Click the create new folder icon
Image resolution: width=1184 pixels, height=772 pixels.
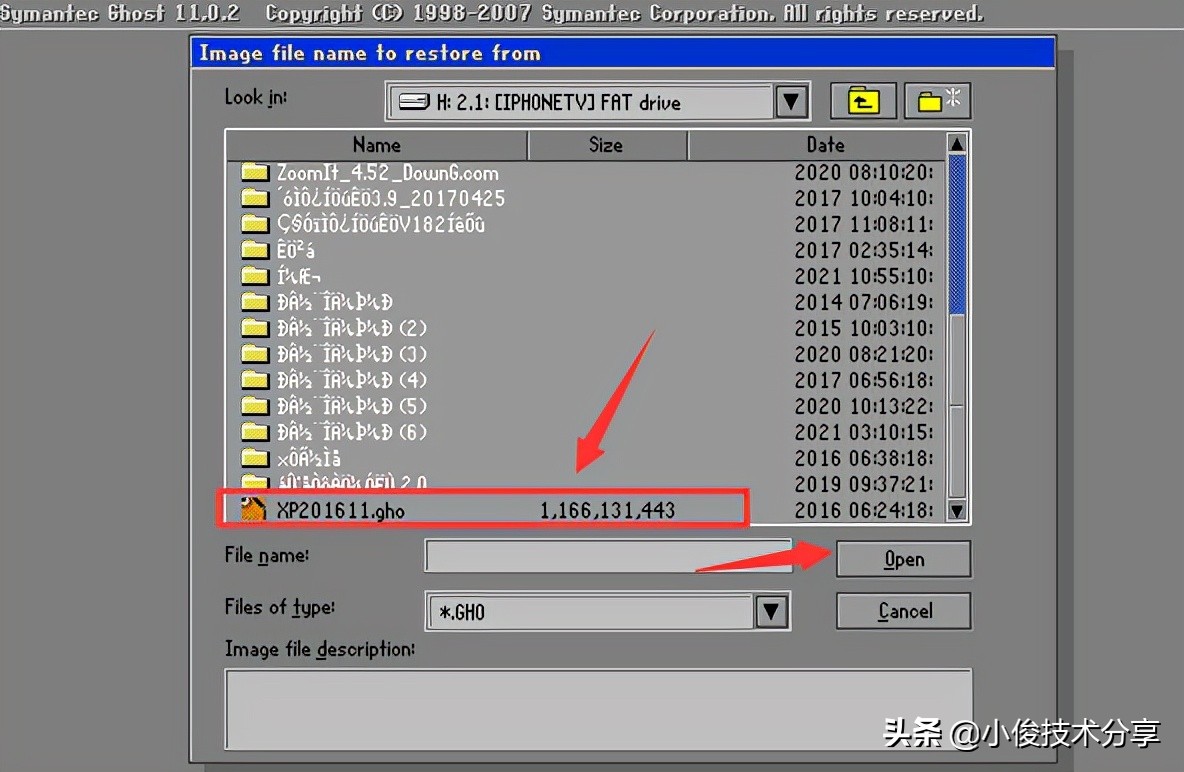[936, 100]
